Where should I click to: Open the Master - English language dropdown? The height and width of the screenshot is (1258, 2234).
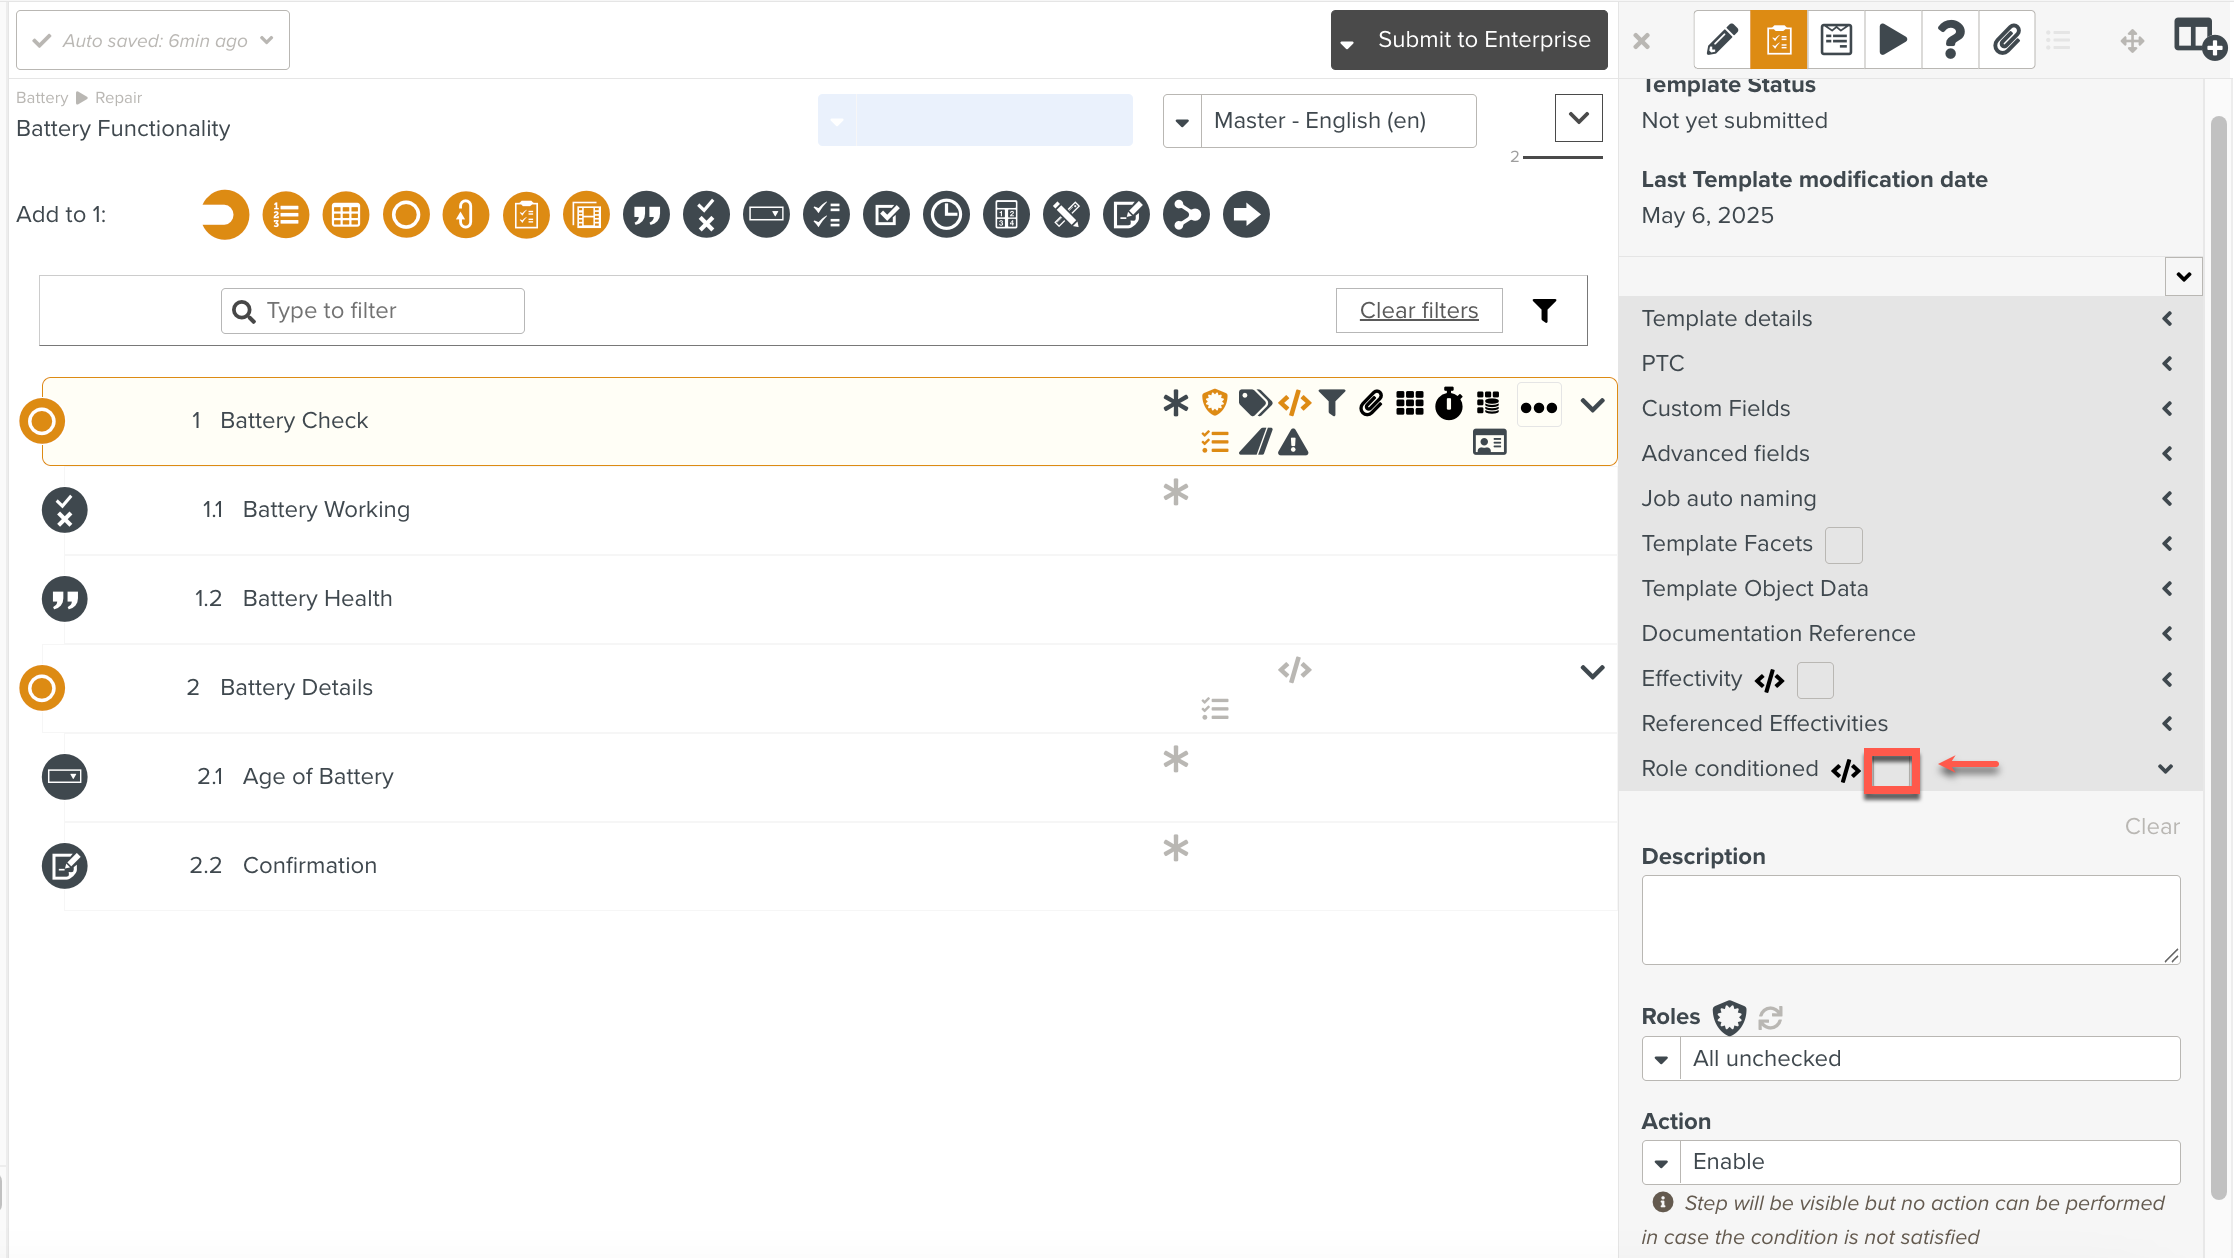click(1319, 121)
